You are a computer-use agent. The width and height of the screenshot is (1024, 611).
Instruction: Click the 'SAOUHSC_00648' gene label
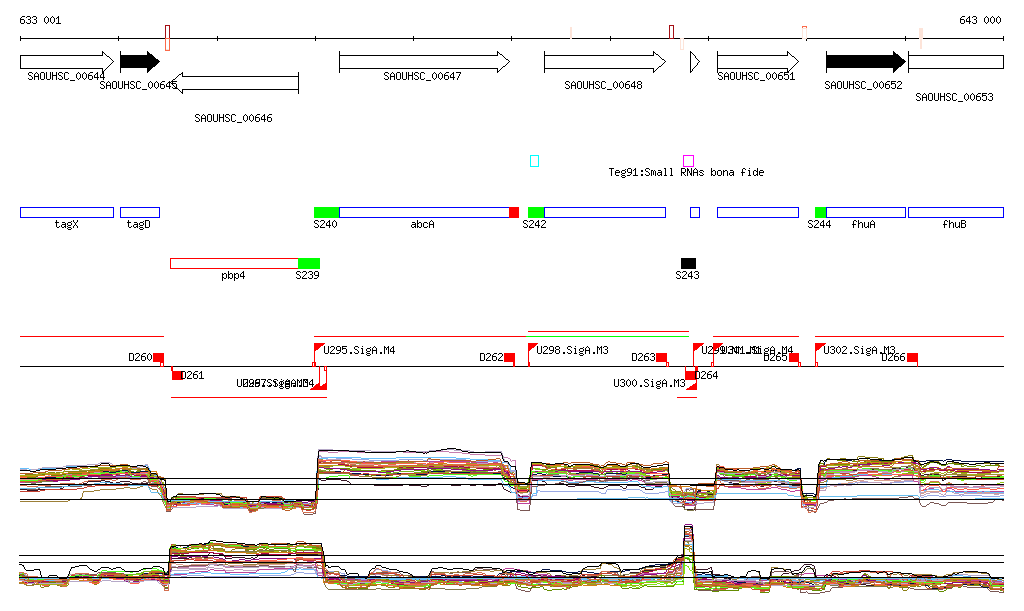(x=603, y=86)
